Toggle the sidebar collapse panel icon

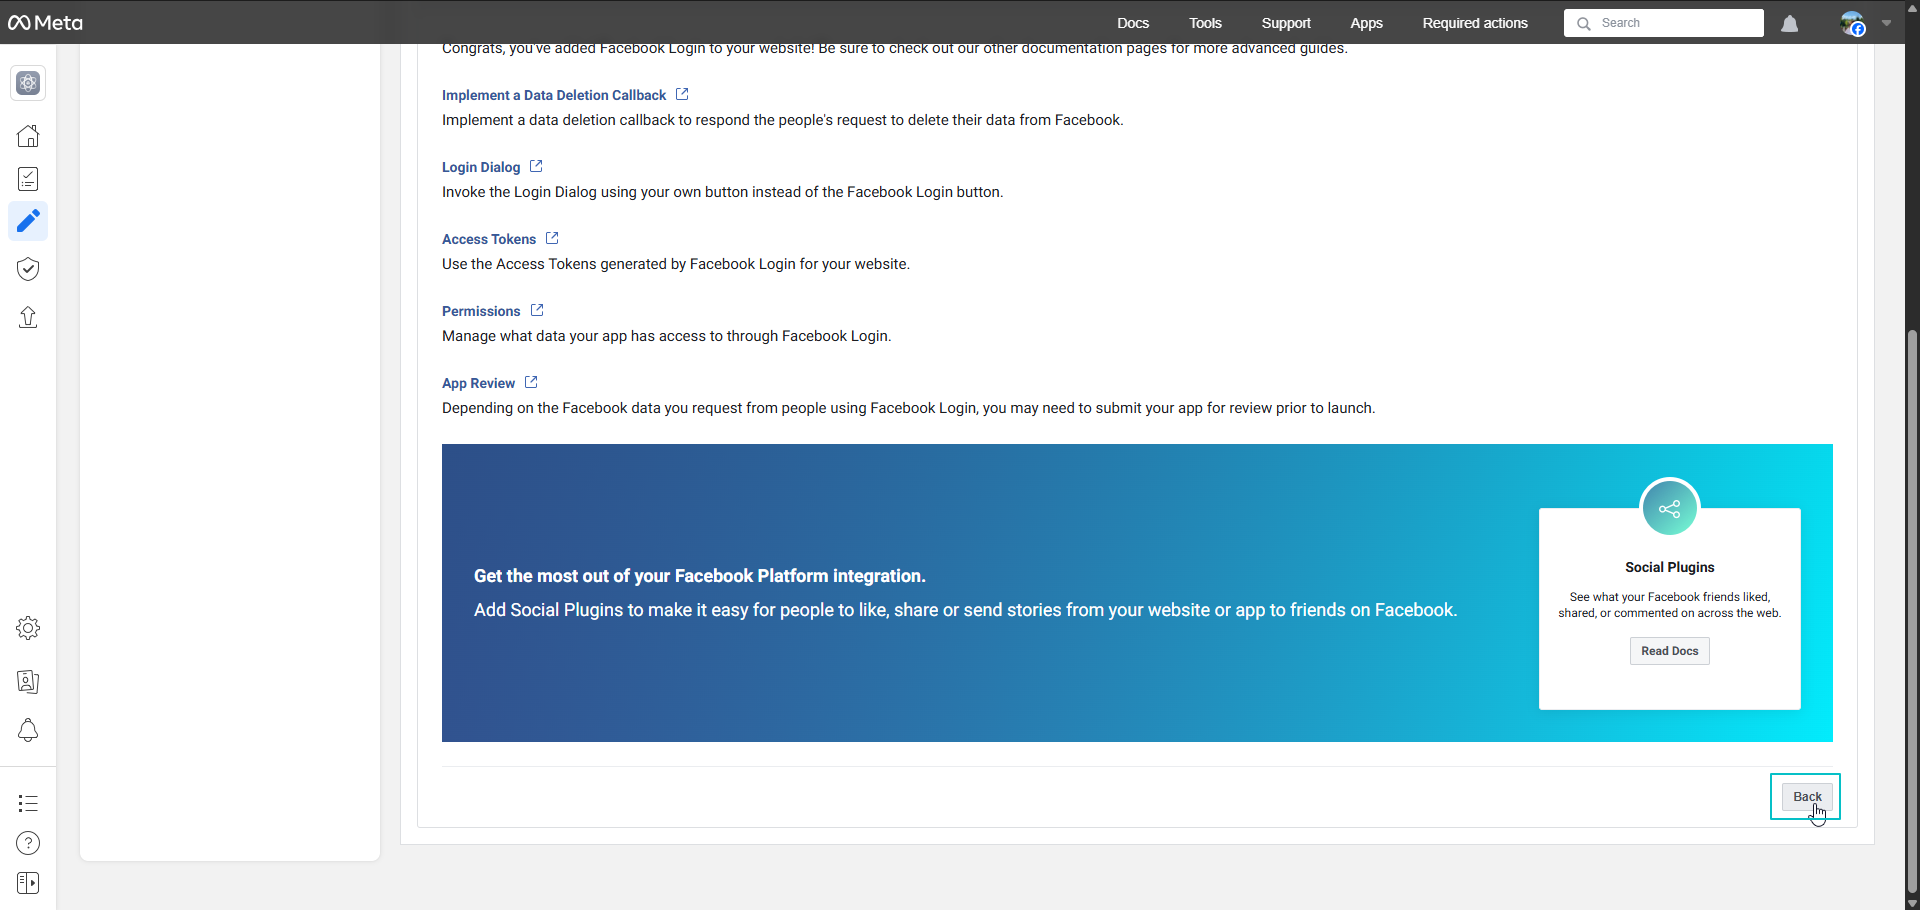point(28,884)
